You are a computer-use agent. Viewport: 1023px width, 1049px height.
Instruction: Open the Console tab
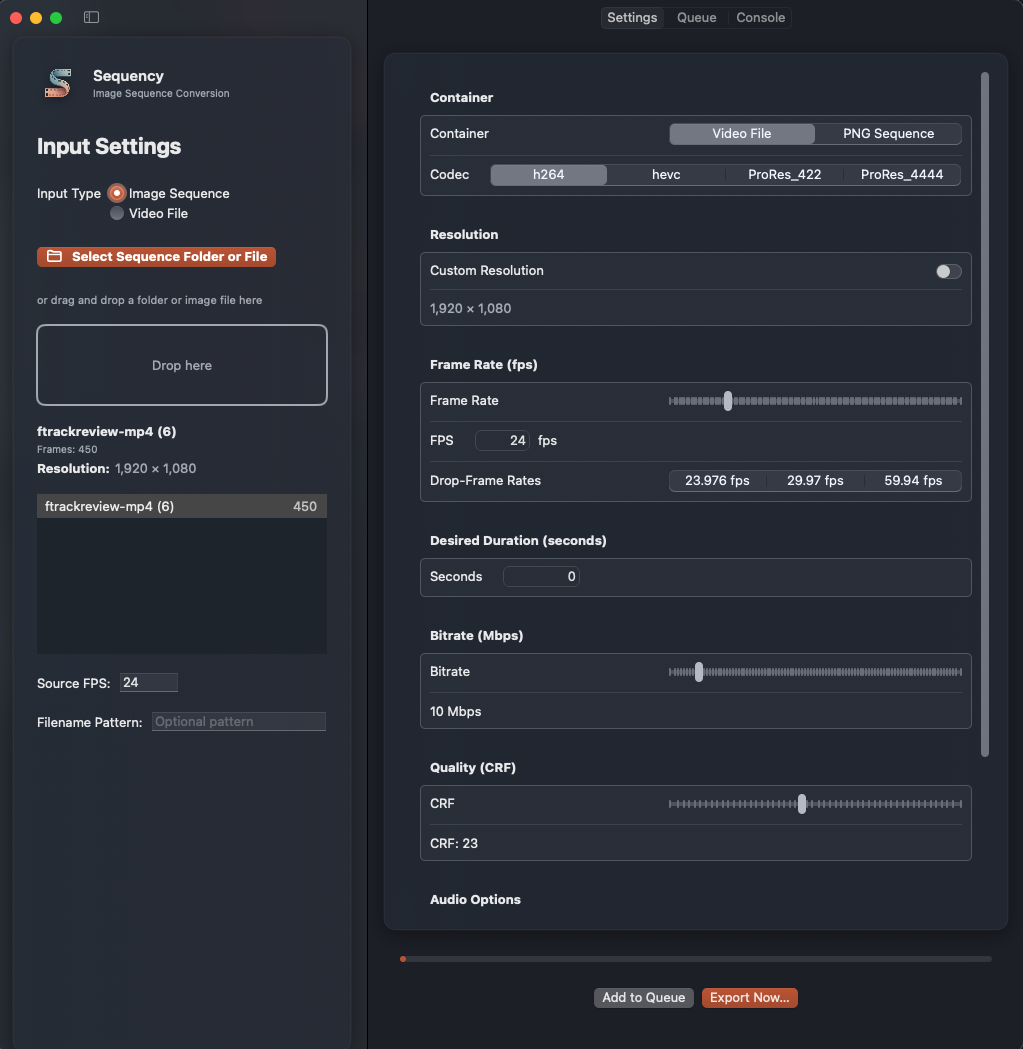[x=760, y=17]
